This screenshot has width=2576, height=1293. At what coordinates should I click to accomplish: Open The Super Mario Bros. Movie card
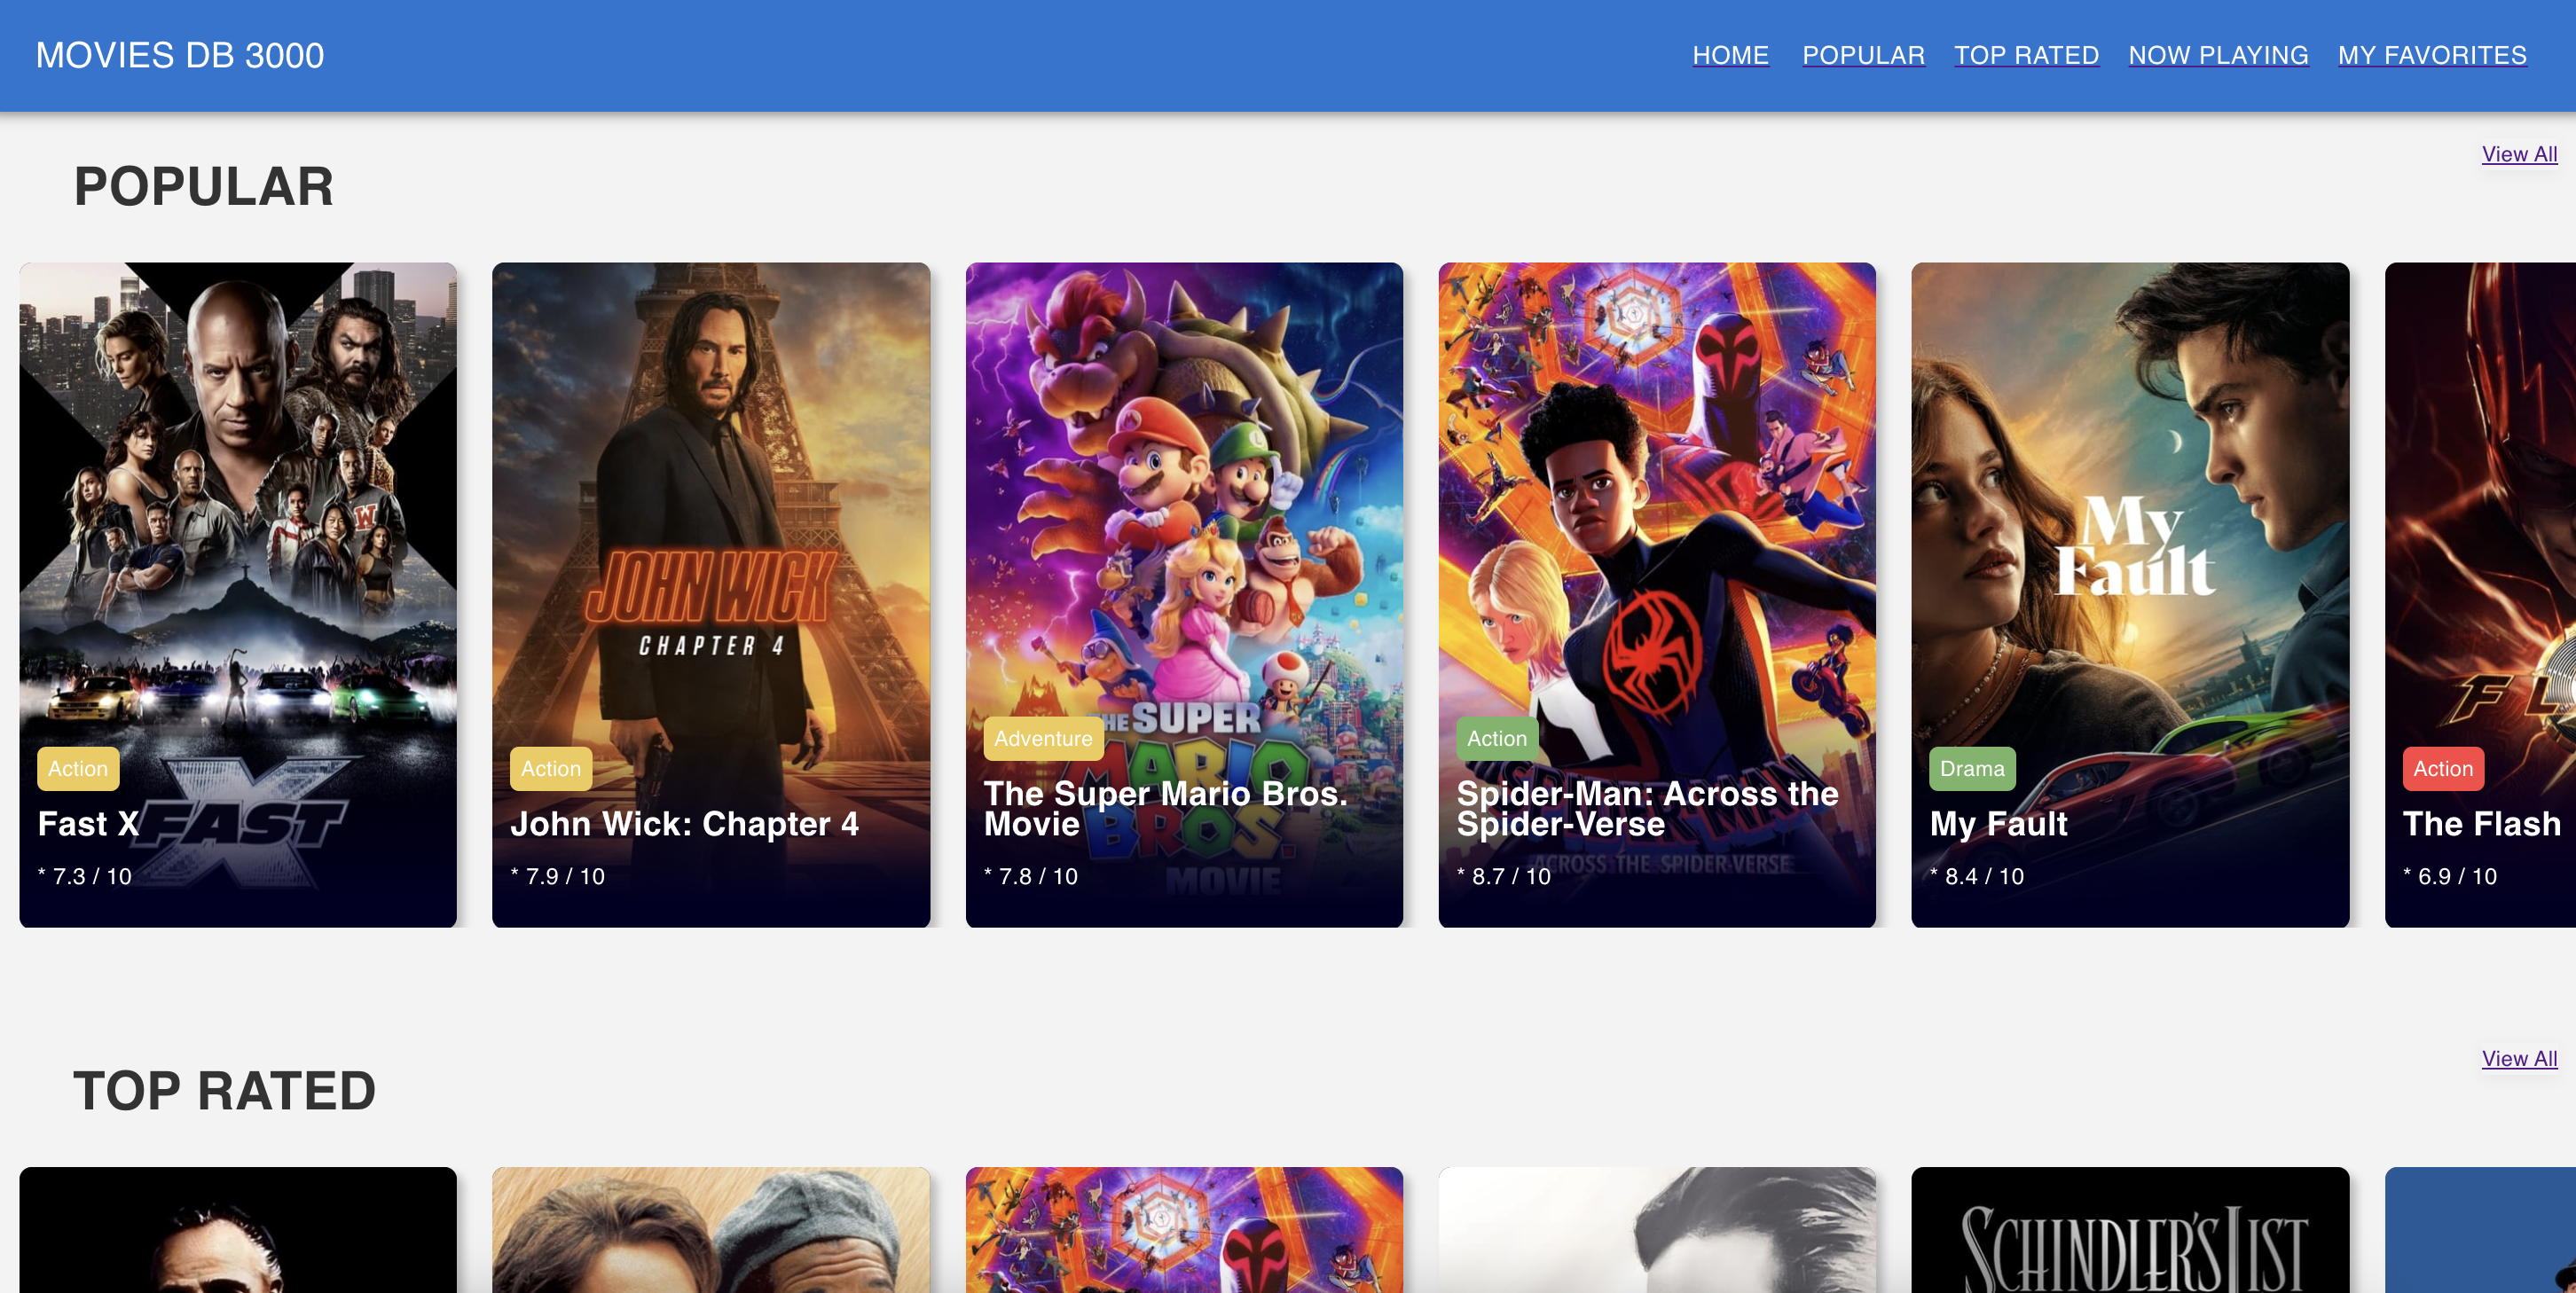(1184, 595)
